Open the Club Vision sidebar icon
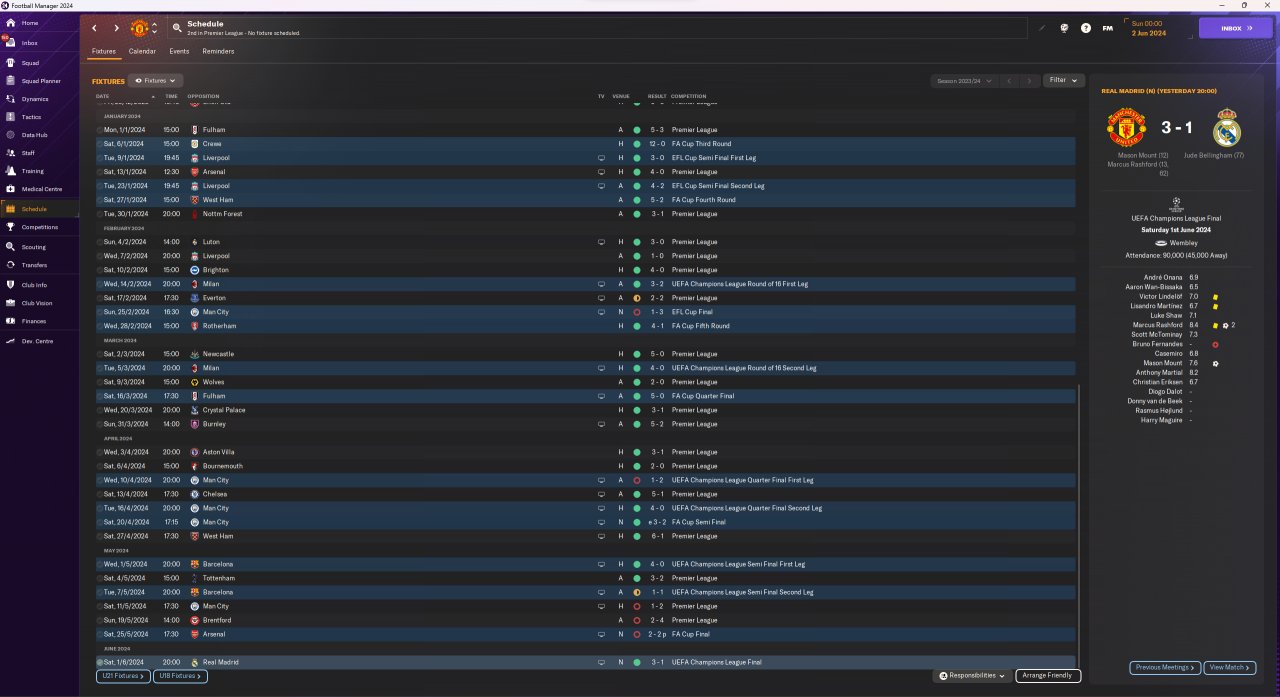Image resolution: width=1280 pixels, height=697 pixels. point(10,303)
